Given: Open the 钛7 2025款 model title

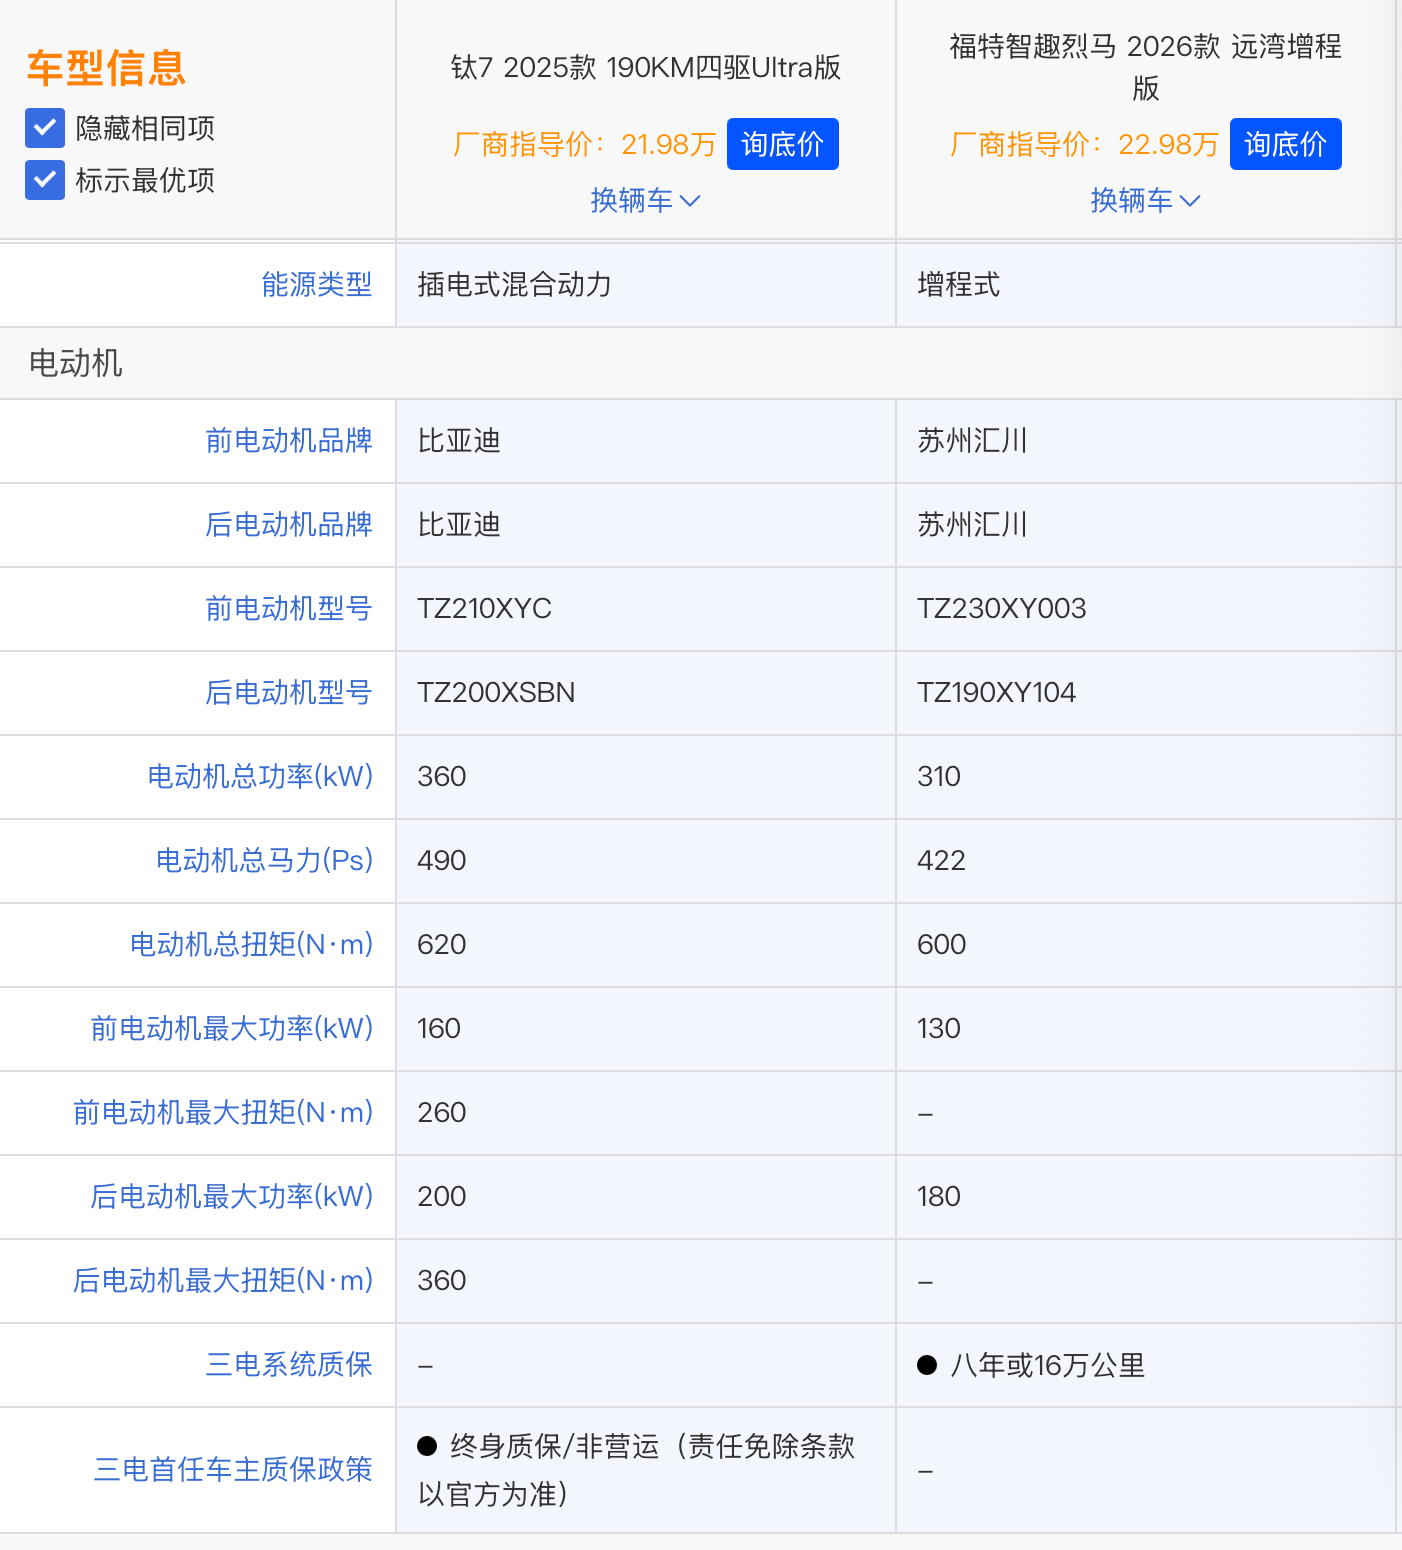Looking at the screenshot, I should [645, 67].
